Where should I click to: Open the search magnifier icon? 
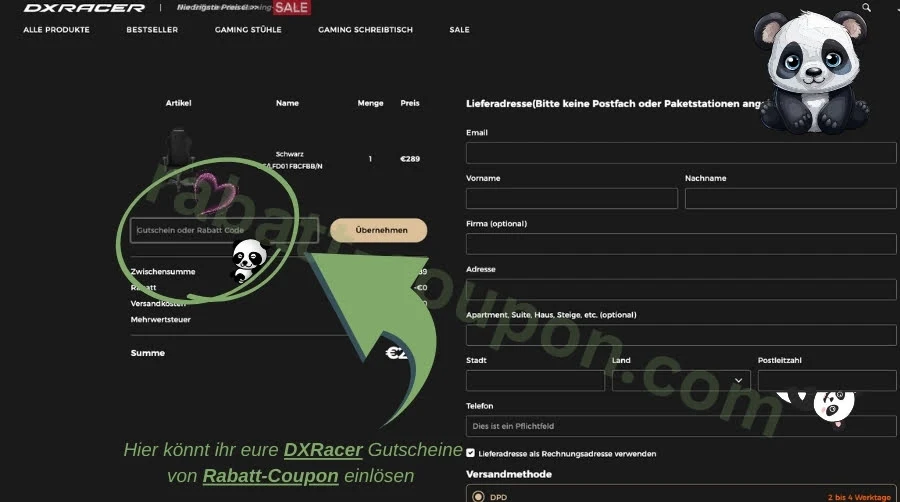click(866, 7)
